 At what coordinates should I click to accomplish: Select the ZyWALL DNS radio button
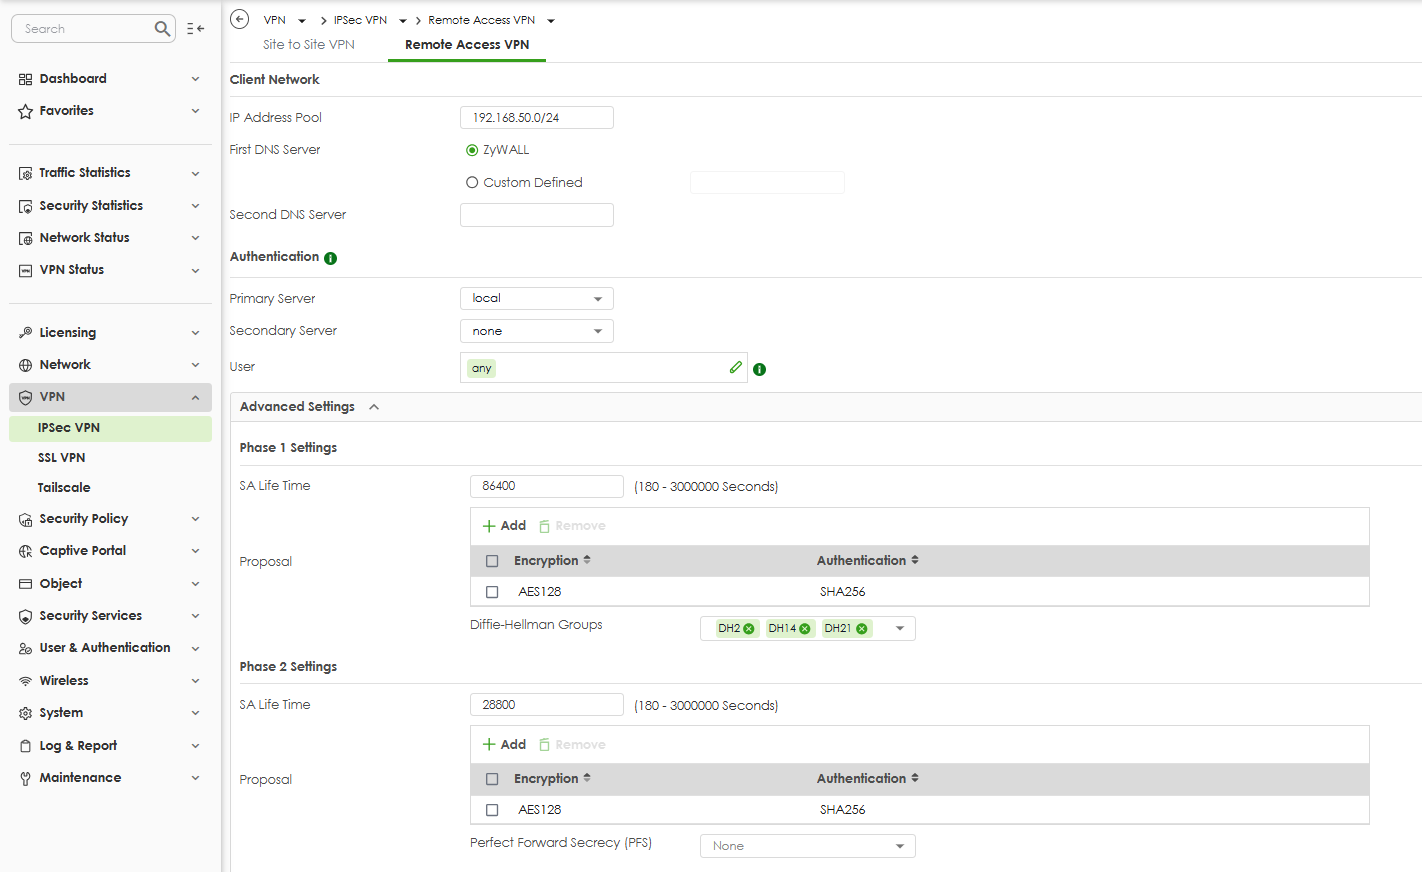coord(472,150)
